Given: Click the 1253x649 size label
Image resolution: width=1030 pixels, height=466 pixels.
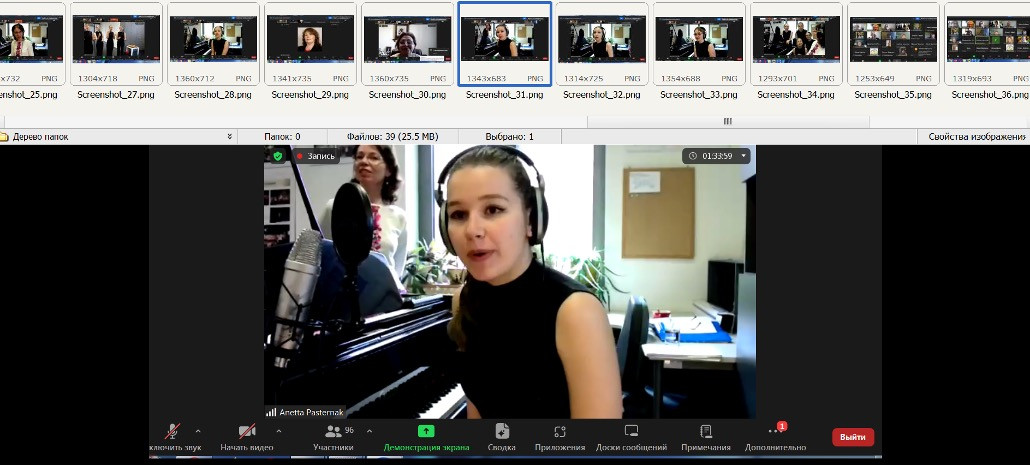Looking at the screenshot, I should pyautogui.click(x=874, y=78).
